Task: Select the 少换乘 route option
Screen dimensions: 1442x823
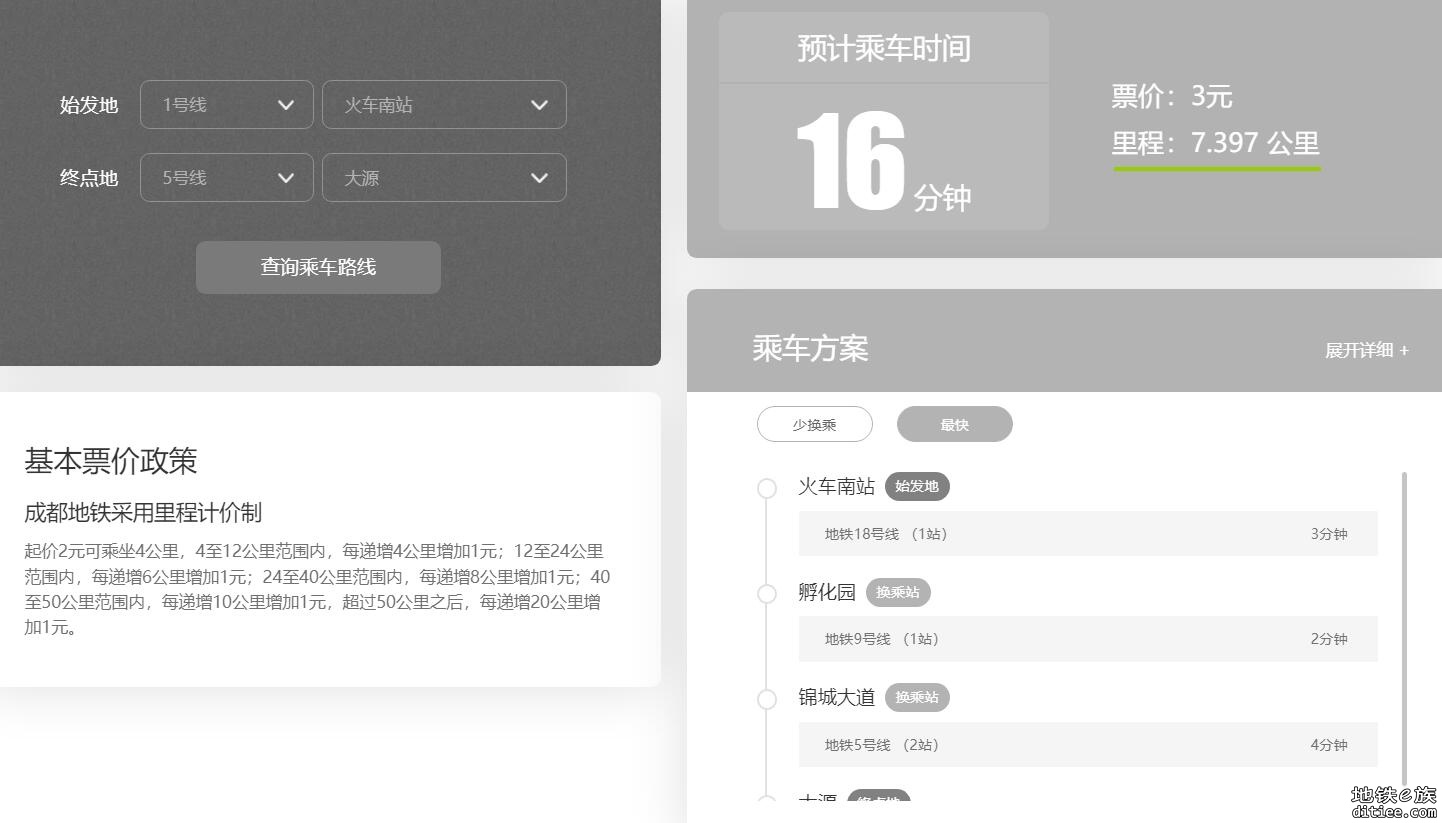Action: click(x=815, y=424)
